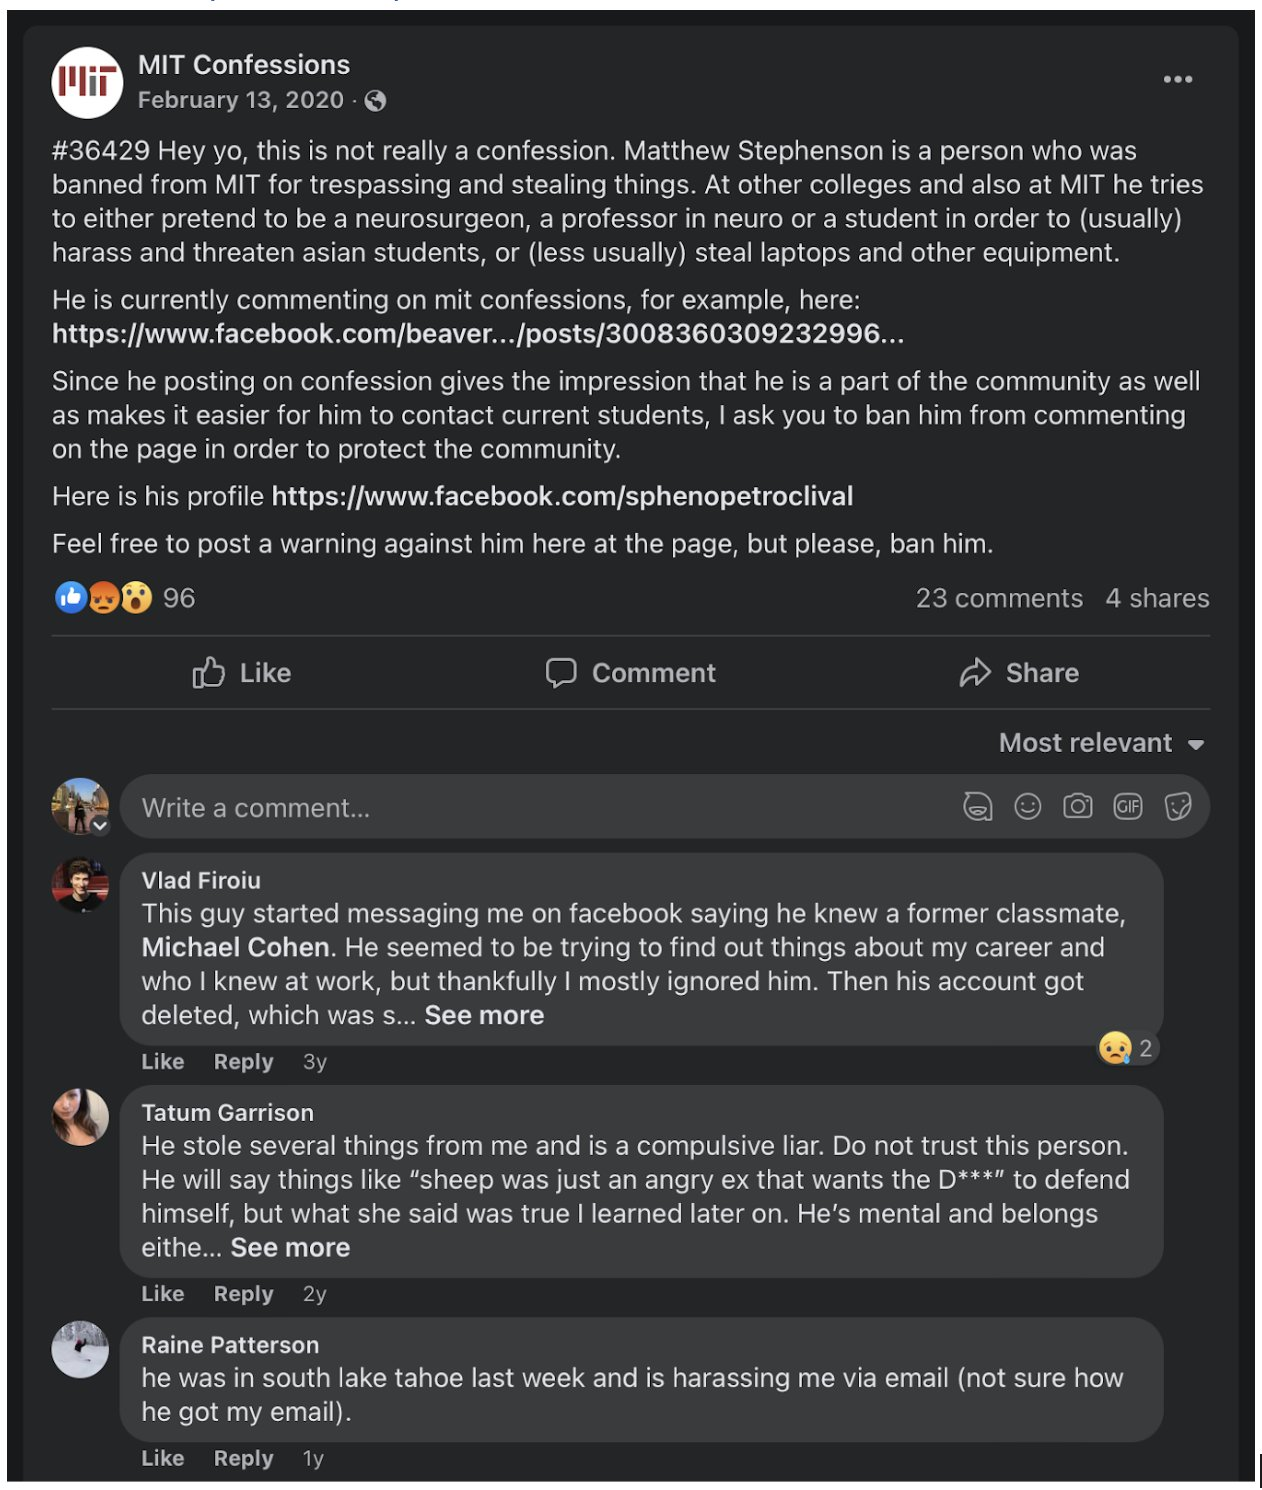Click the Share action button
The height and width of the screenshot is (1490, 1262).
pos(1019,673)
